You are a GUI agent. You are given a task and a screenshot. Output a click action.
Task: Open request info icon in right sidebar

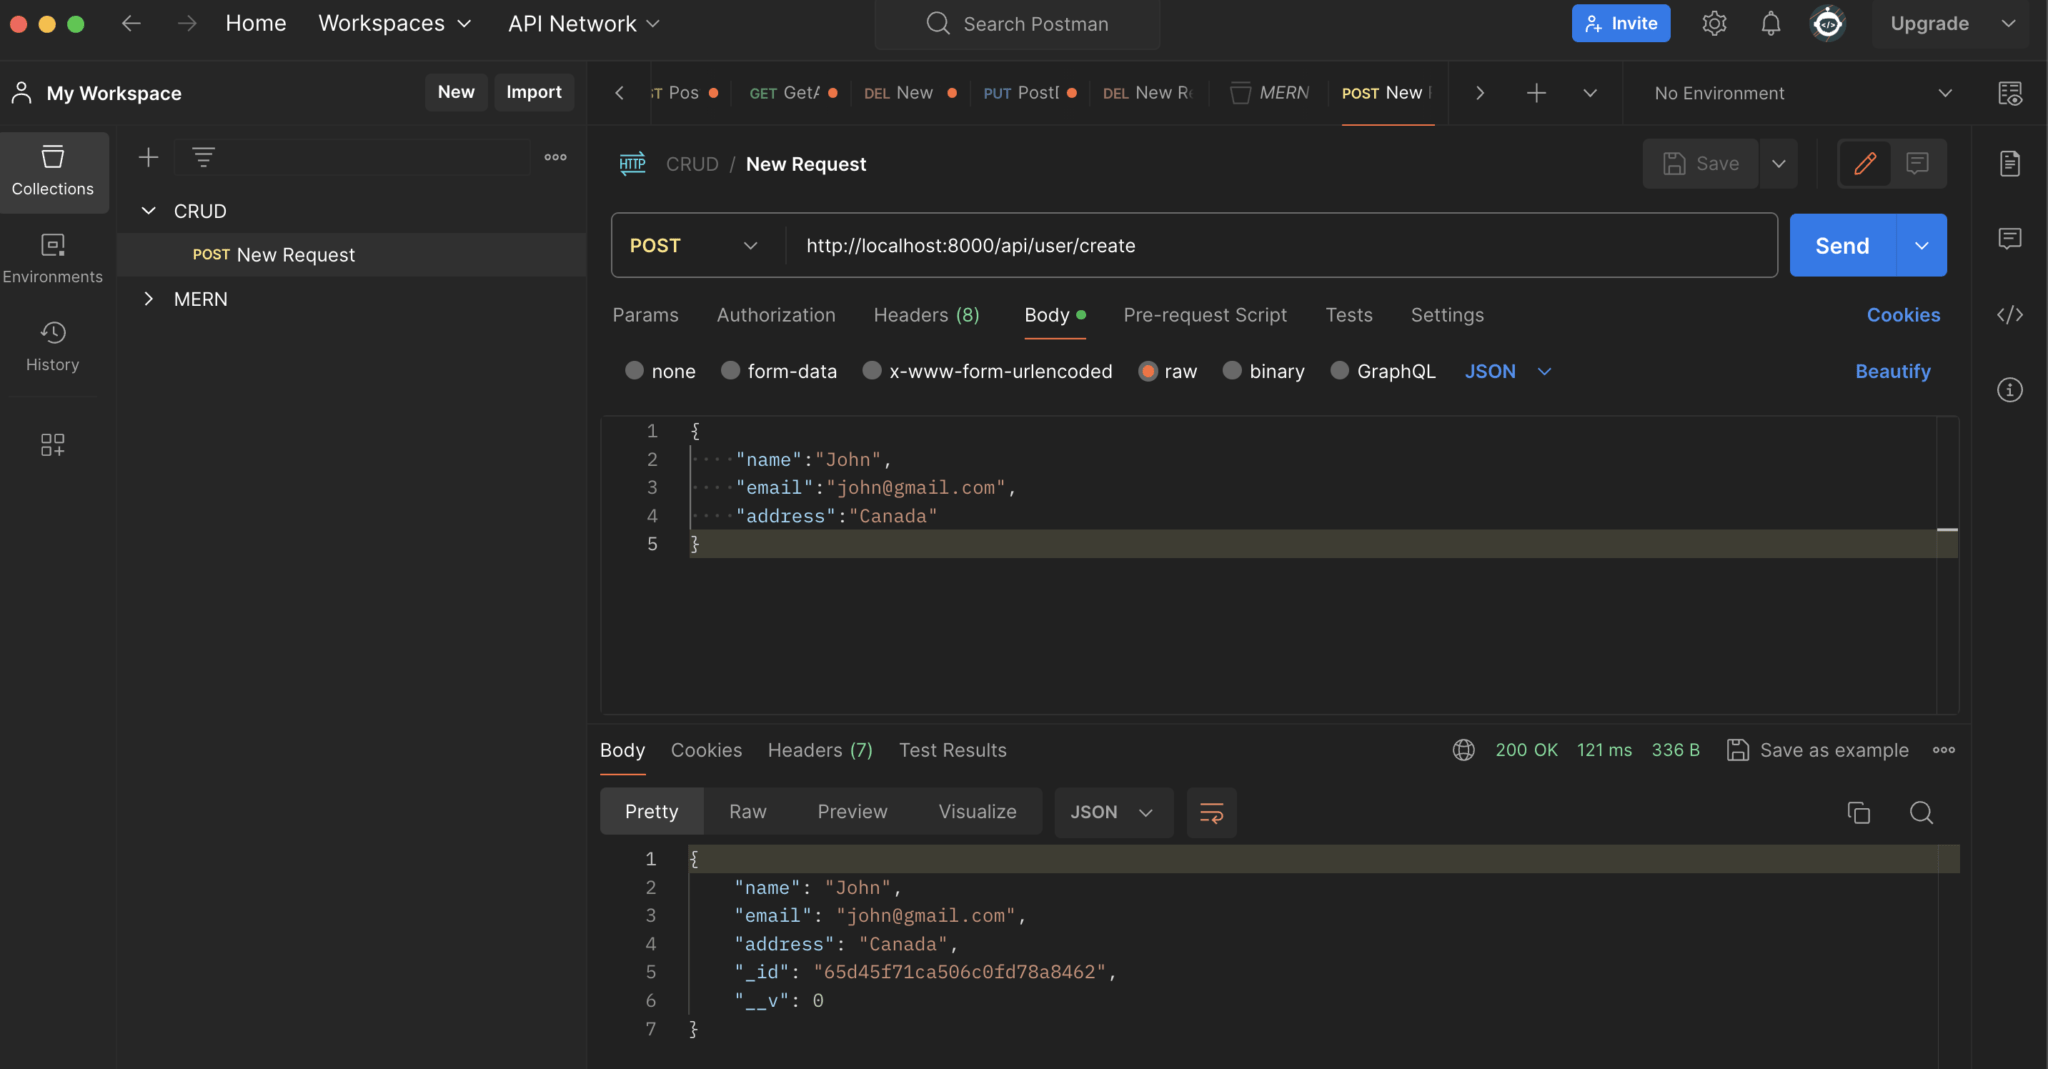point(2009,390)
